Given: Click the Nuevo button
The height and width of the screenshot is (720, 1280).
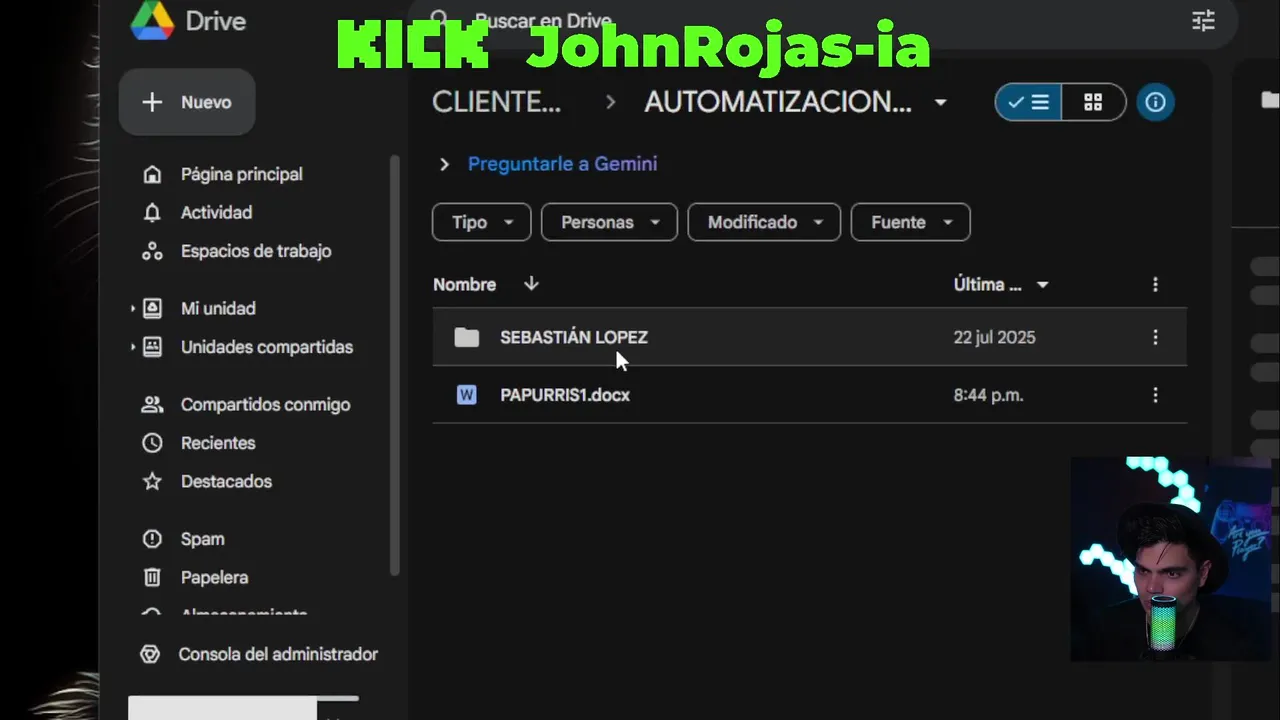Looking at the screenshot, I should coord(187,102).
